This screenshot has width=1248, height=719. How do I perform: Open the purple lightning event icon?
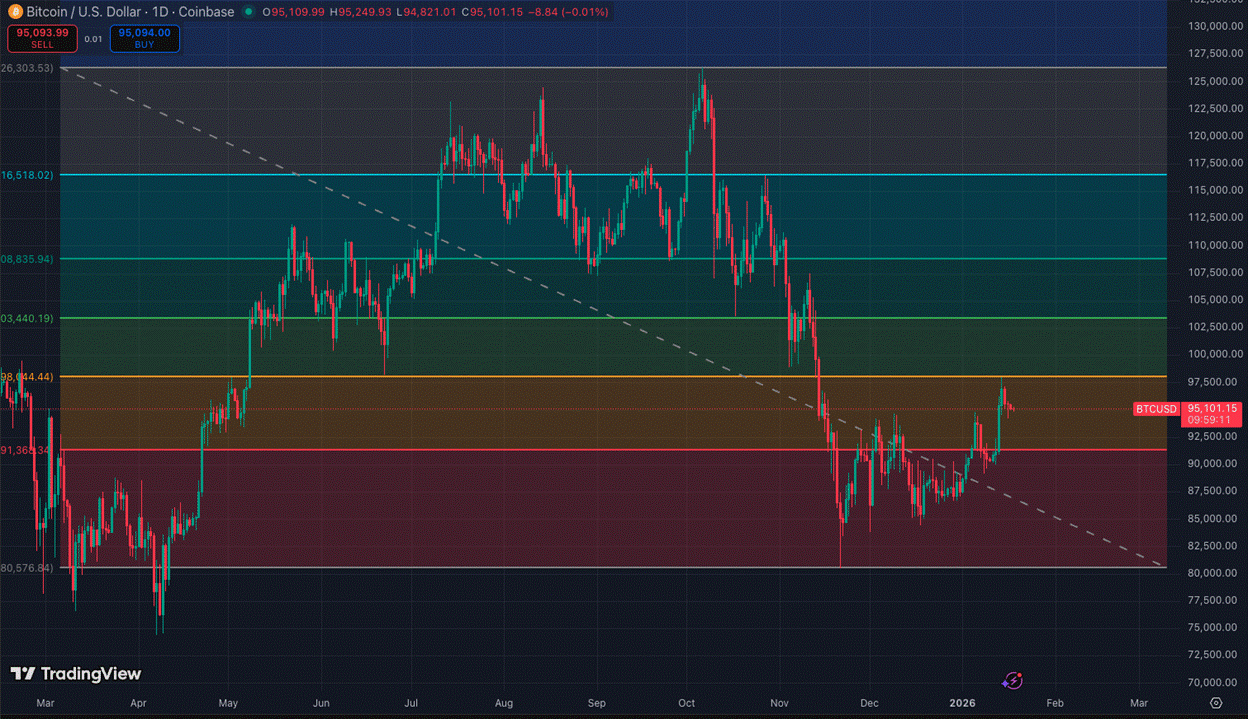1012,681
